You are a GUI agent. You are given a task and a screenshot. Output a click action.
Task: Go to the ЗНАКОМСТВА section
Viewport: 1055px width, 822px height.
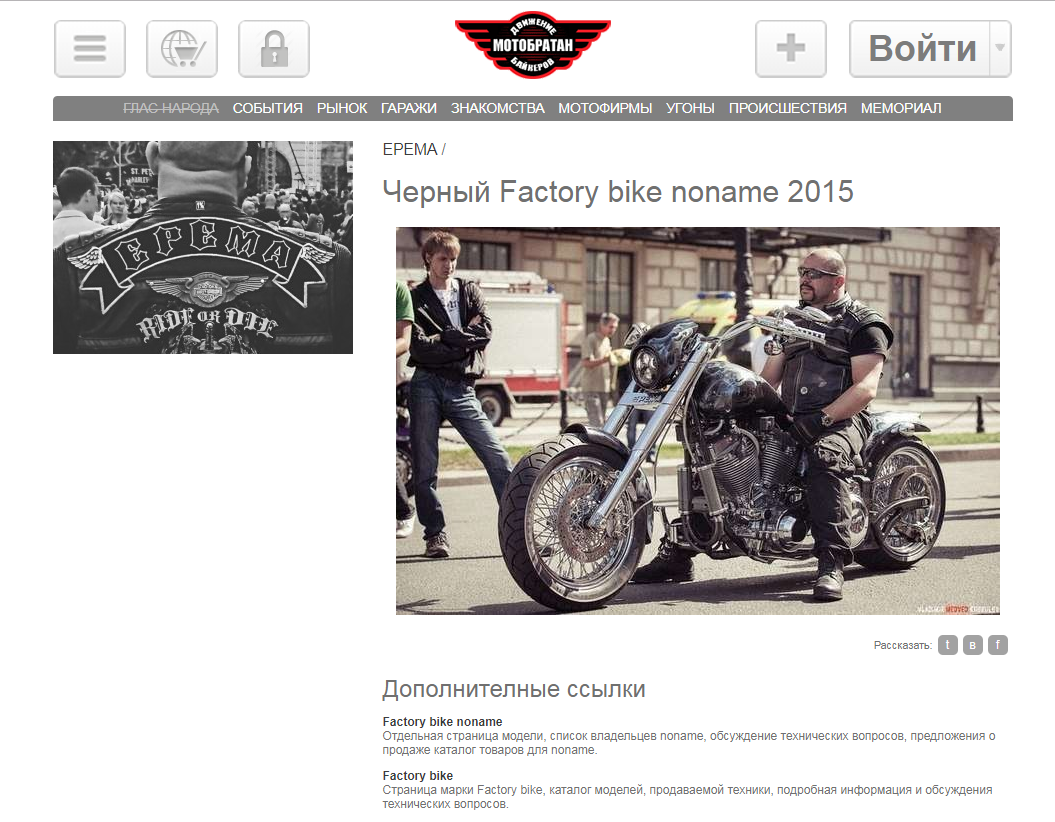click(x=497, y=108)
